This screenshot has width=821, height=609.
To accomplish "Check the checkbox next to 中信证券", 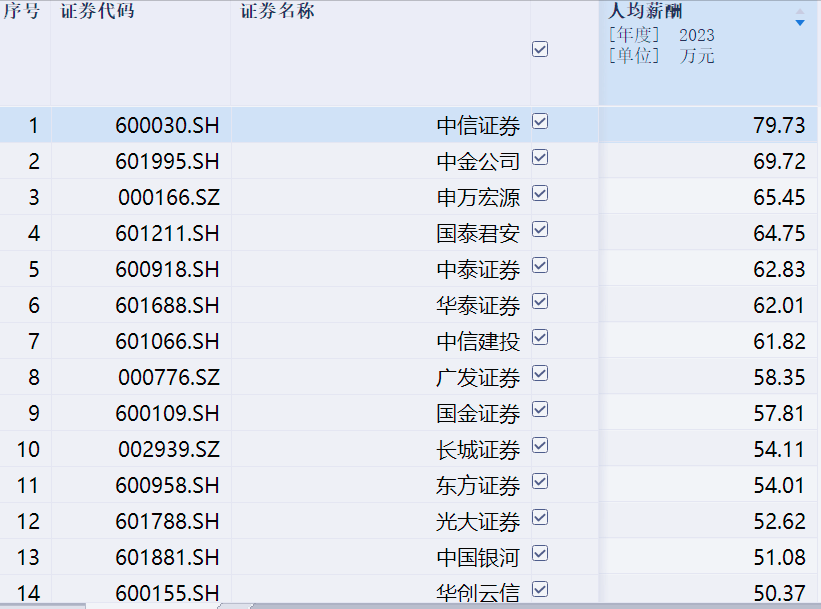I will click(x=540, y=123).
